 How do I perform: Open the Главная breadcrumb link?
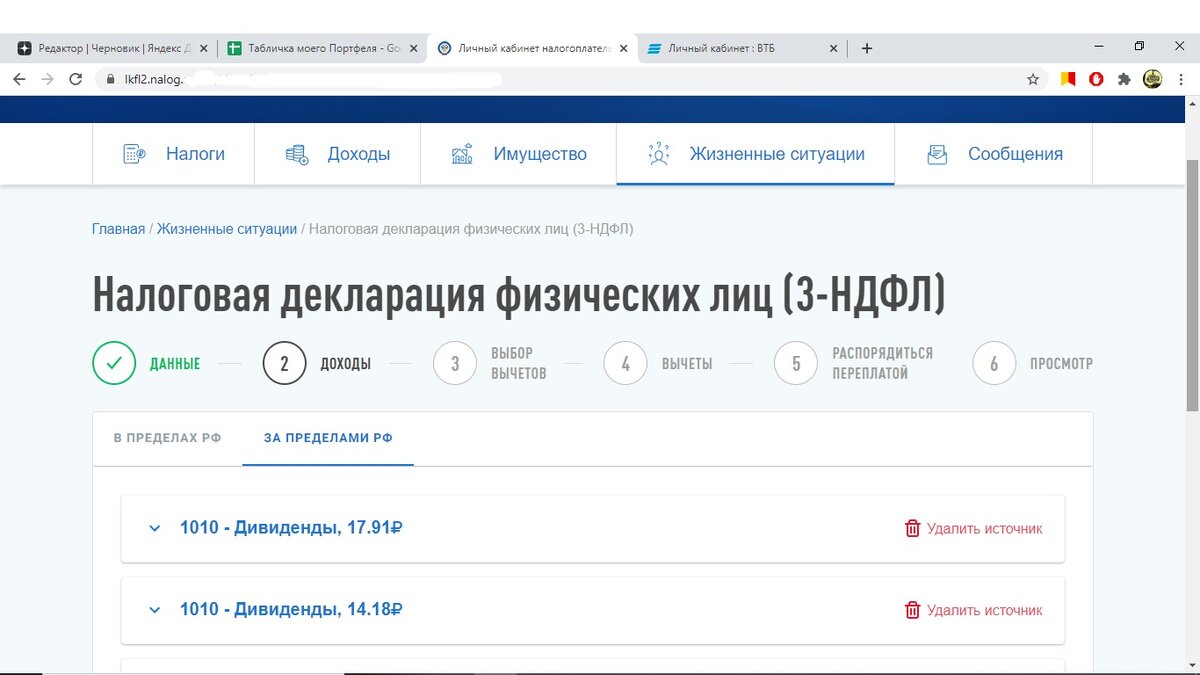coord(118,228)
